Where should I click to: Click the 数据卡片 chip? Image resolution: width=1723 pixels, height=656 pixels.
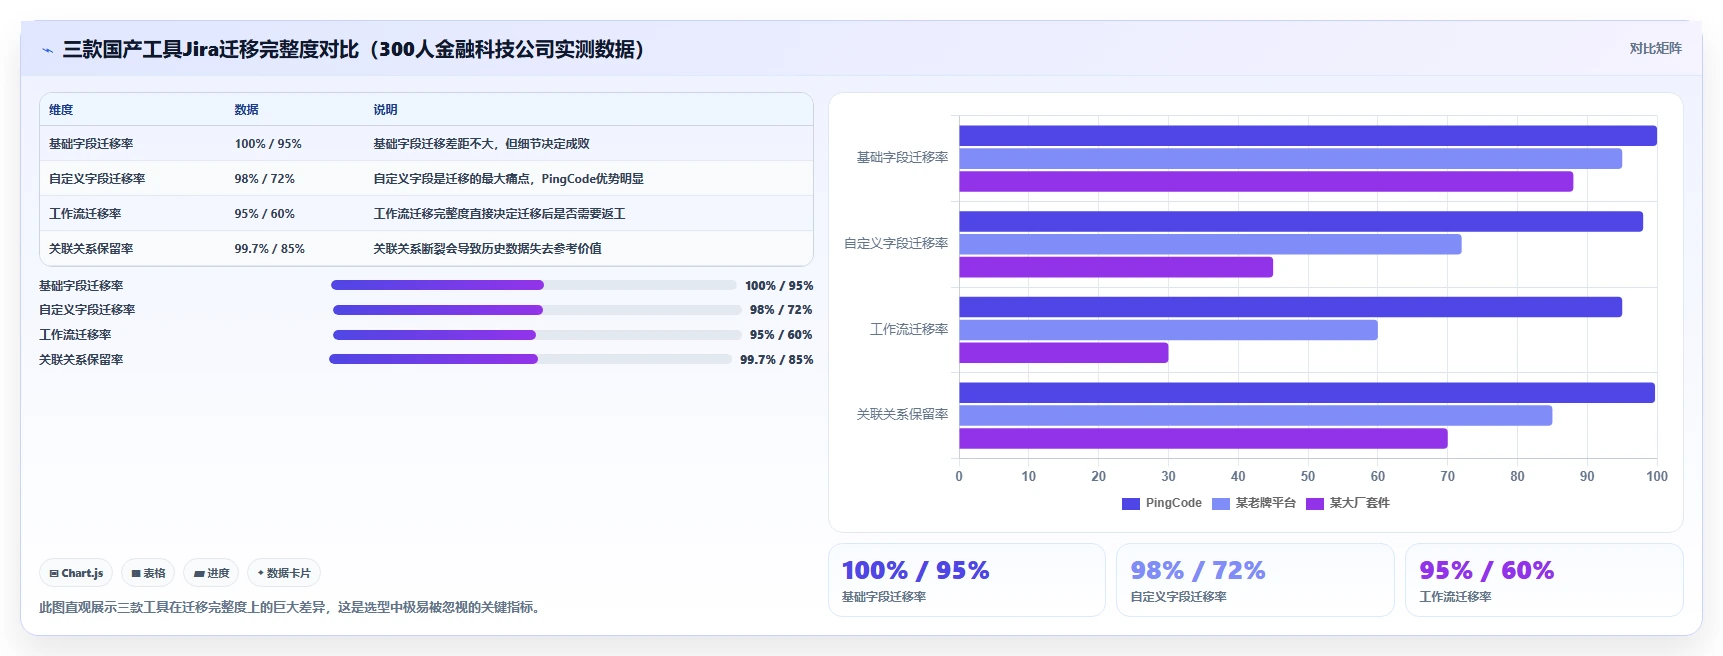[x=284, y=573]
